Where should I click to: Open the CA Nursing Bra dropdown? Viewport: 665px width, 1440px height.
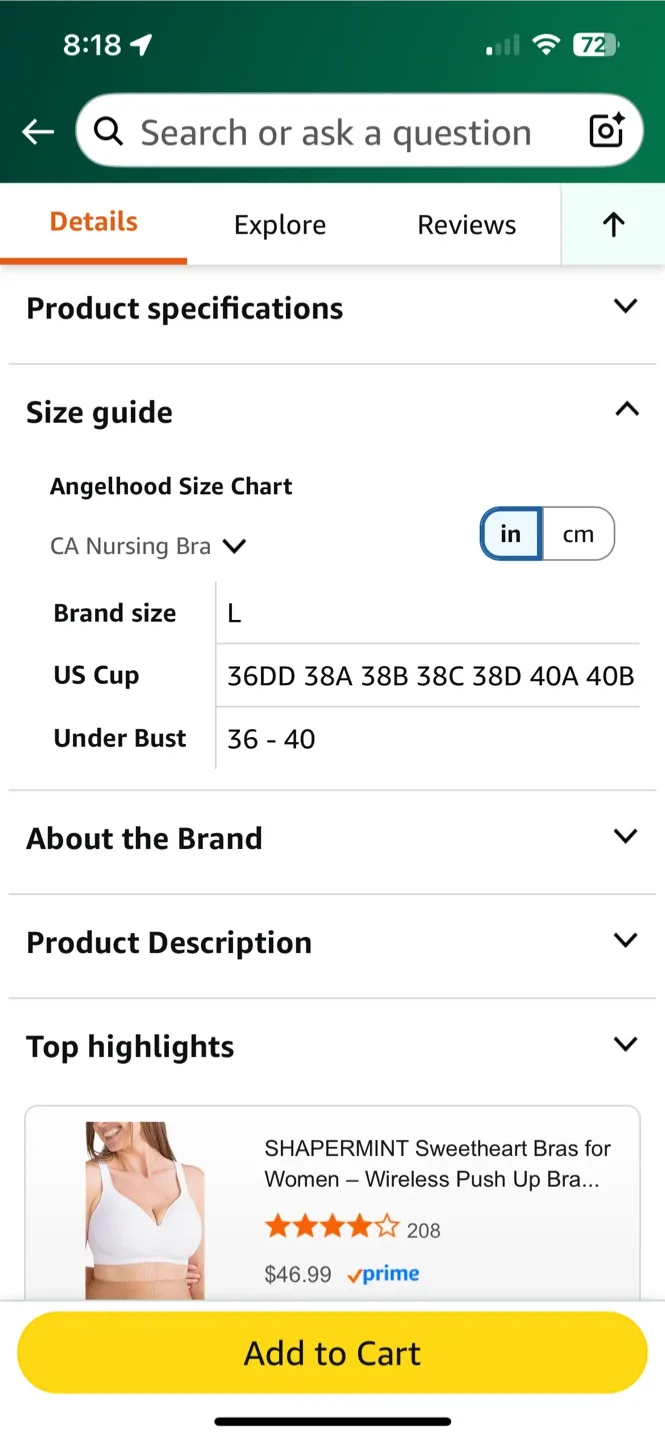click(x=150, y=546)
